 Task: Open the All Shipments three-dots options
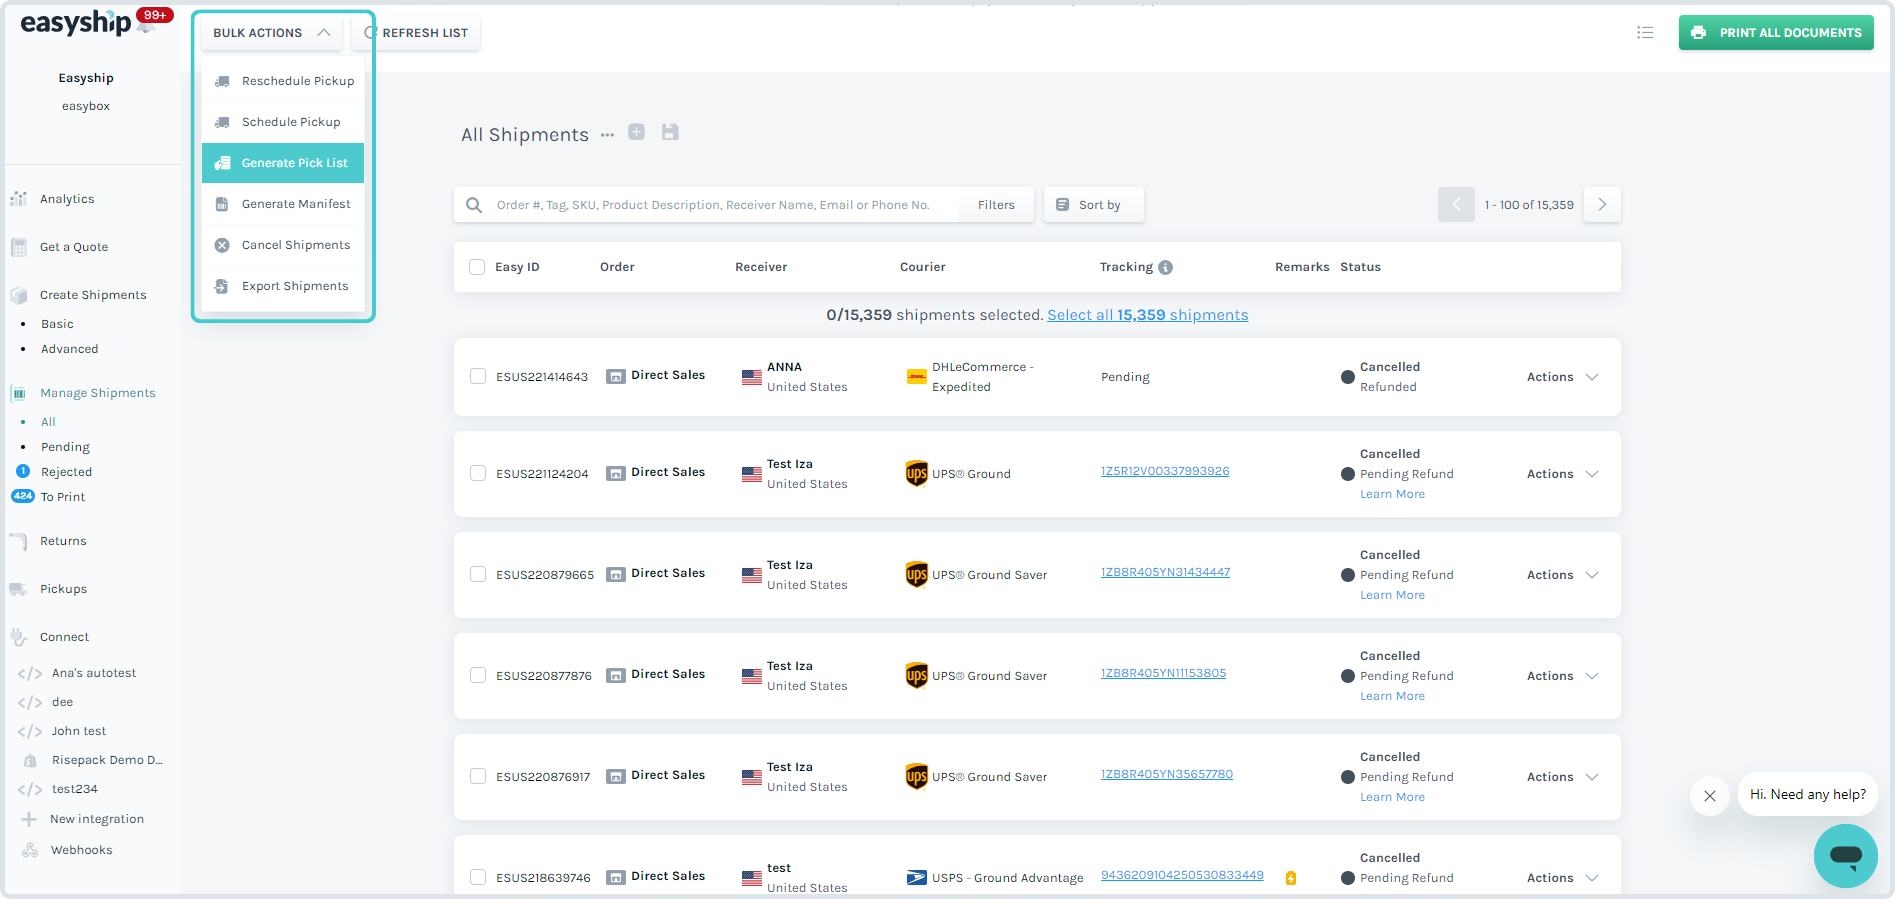pyautogui.click(x=607, y=135)
